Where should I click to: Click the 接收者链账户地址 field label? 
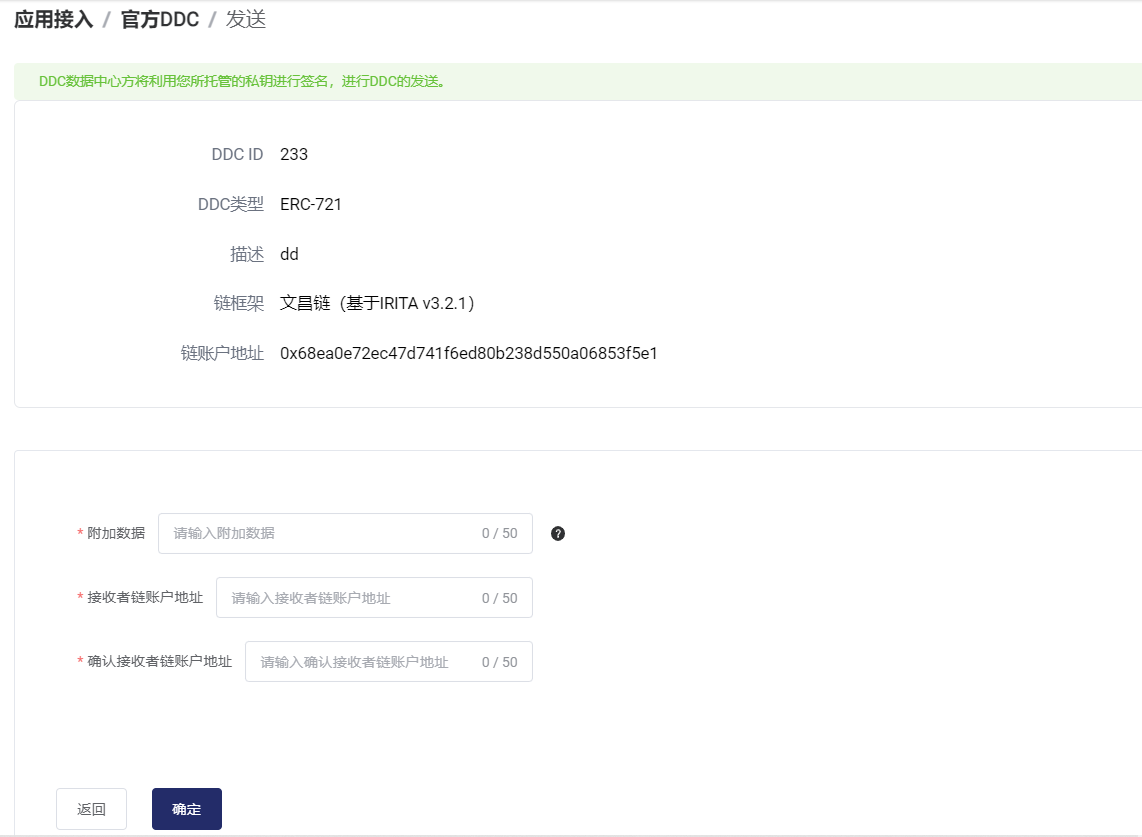click(145, 597)
